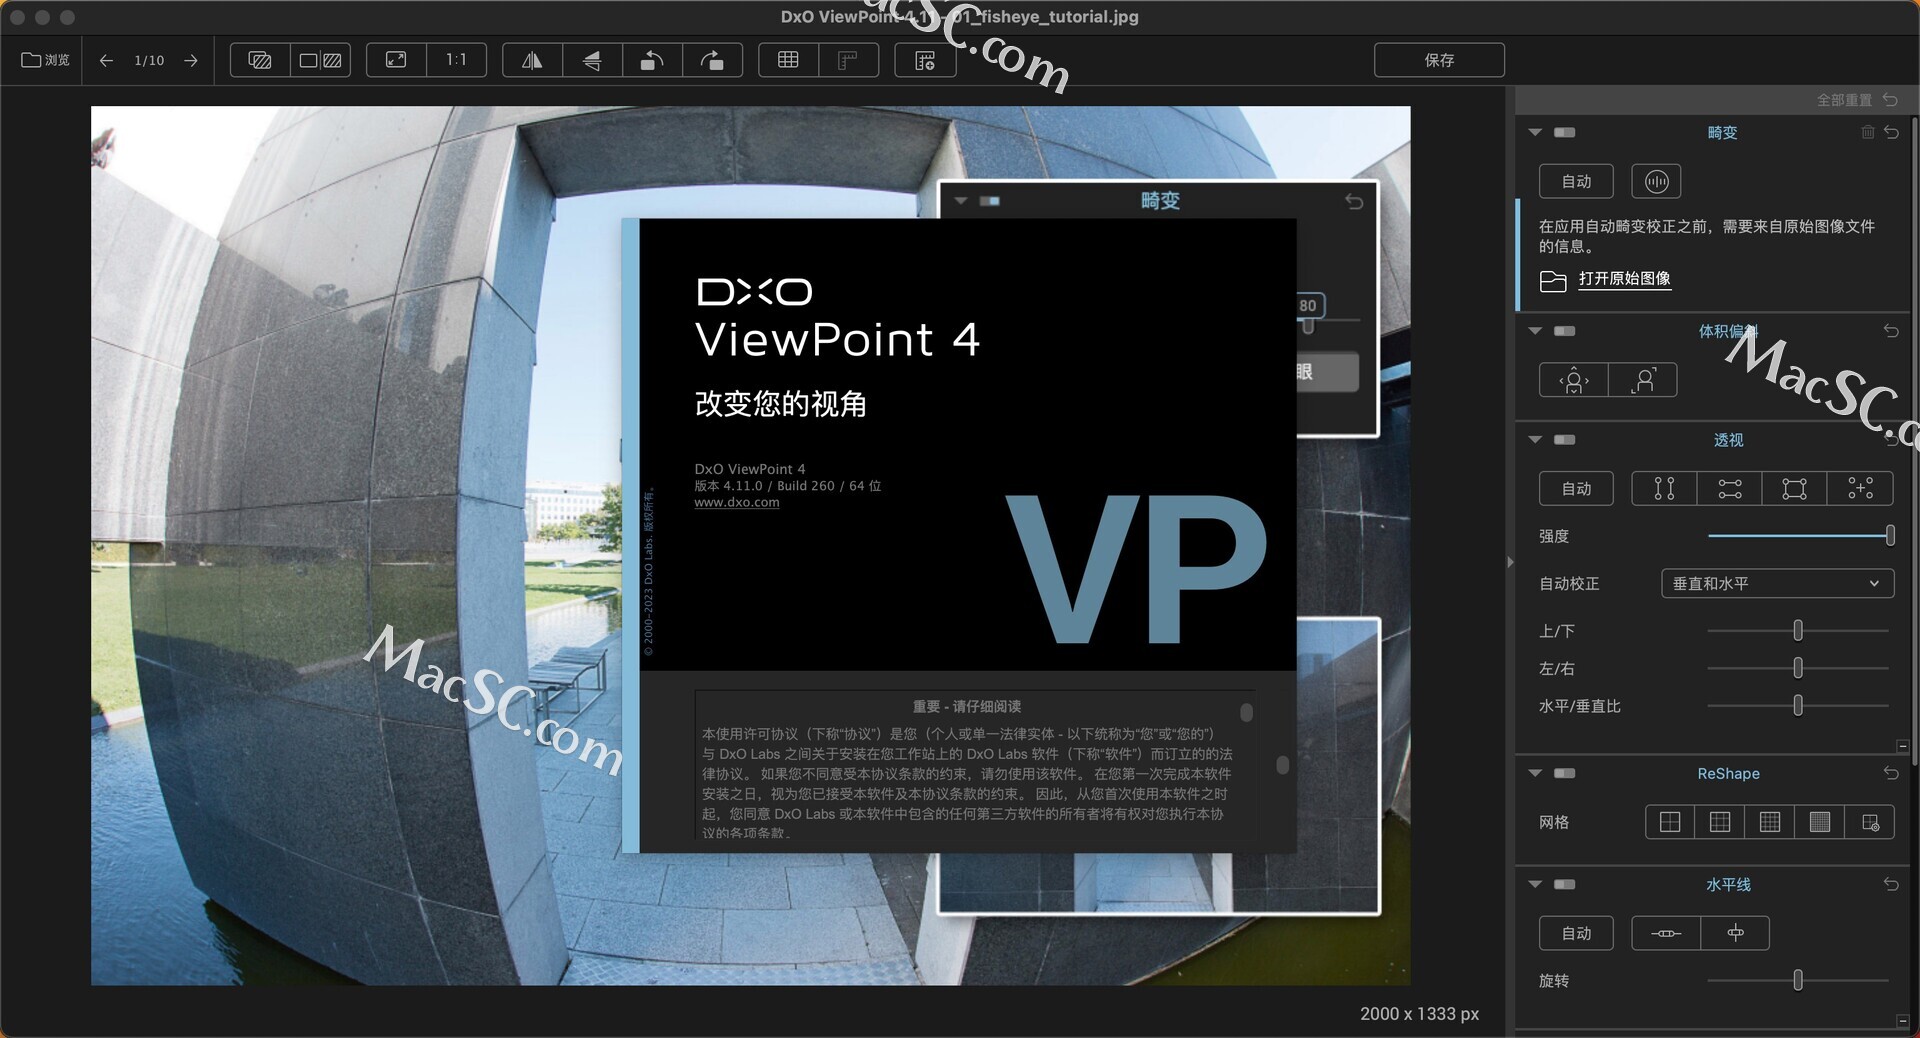Select the horizontal horizon line tool

1666,933
